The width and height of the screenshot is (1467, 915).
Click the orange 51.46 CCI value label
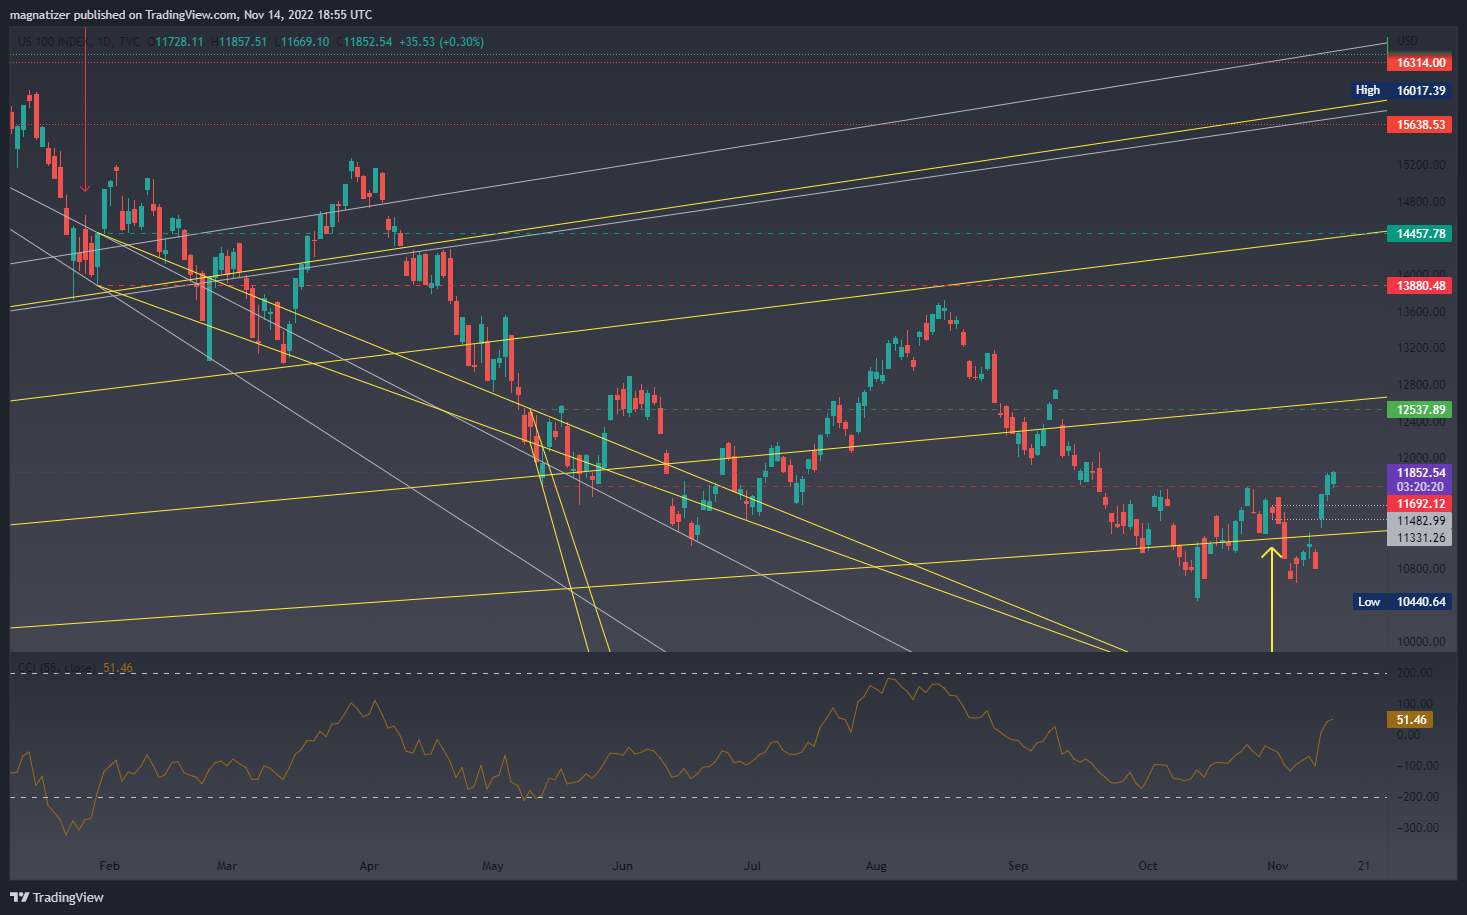(x=1410, y=720)
